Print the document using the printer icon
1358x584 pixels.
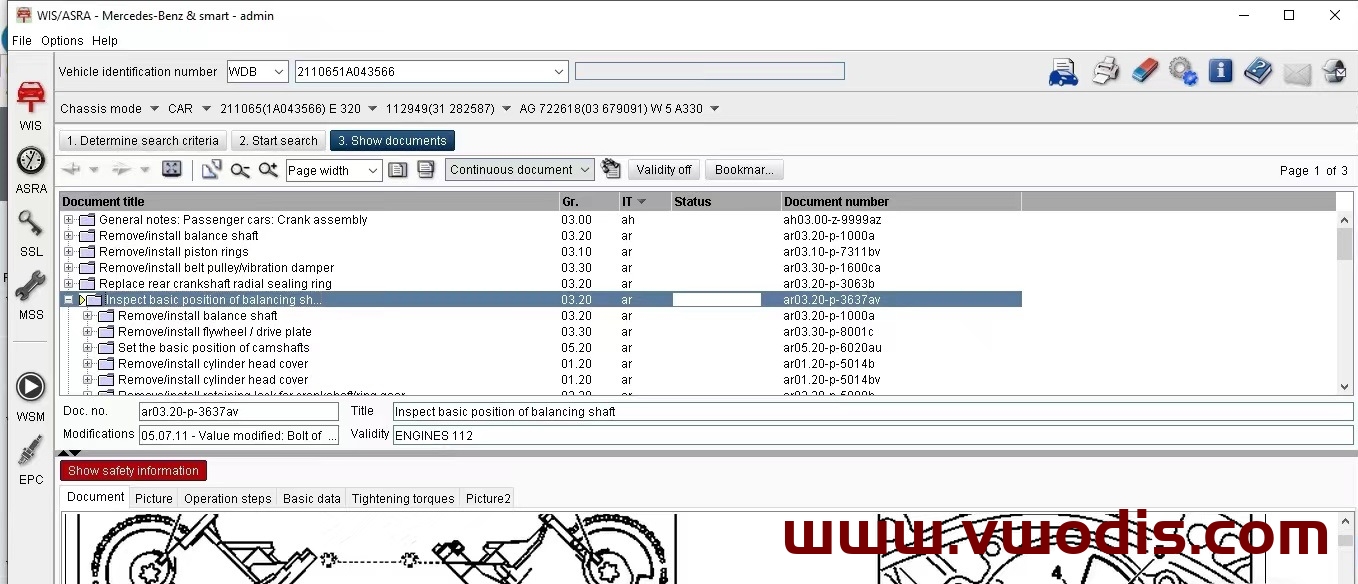click(x=1105, y=72)
